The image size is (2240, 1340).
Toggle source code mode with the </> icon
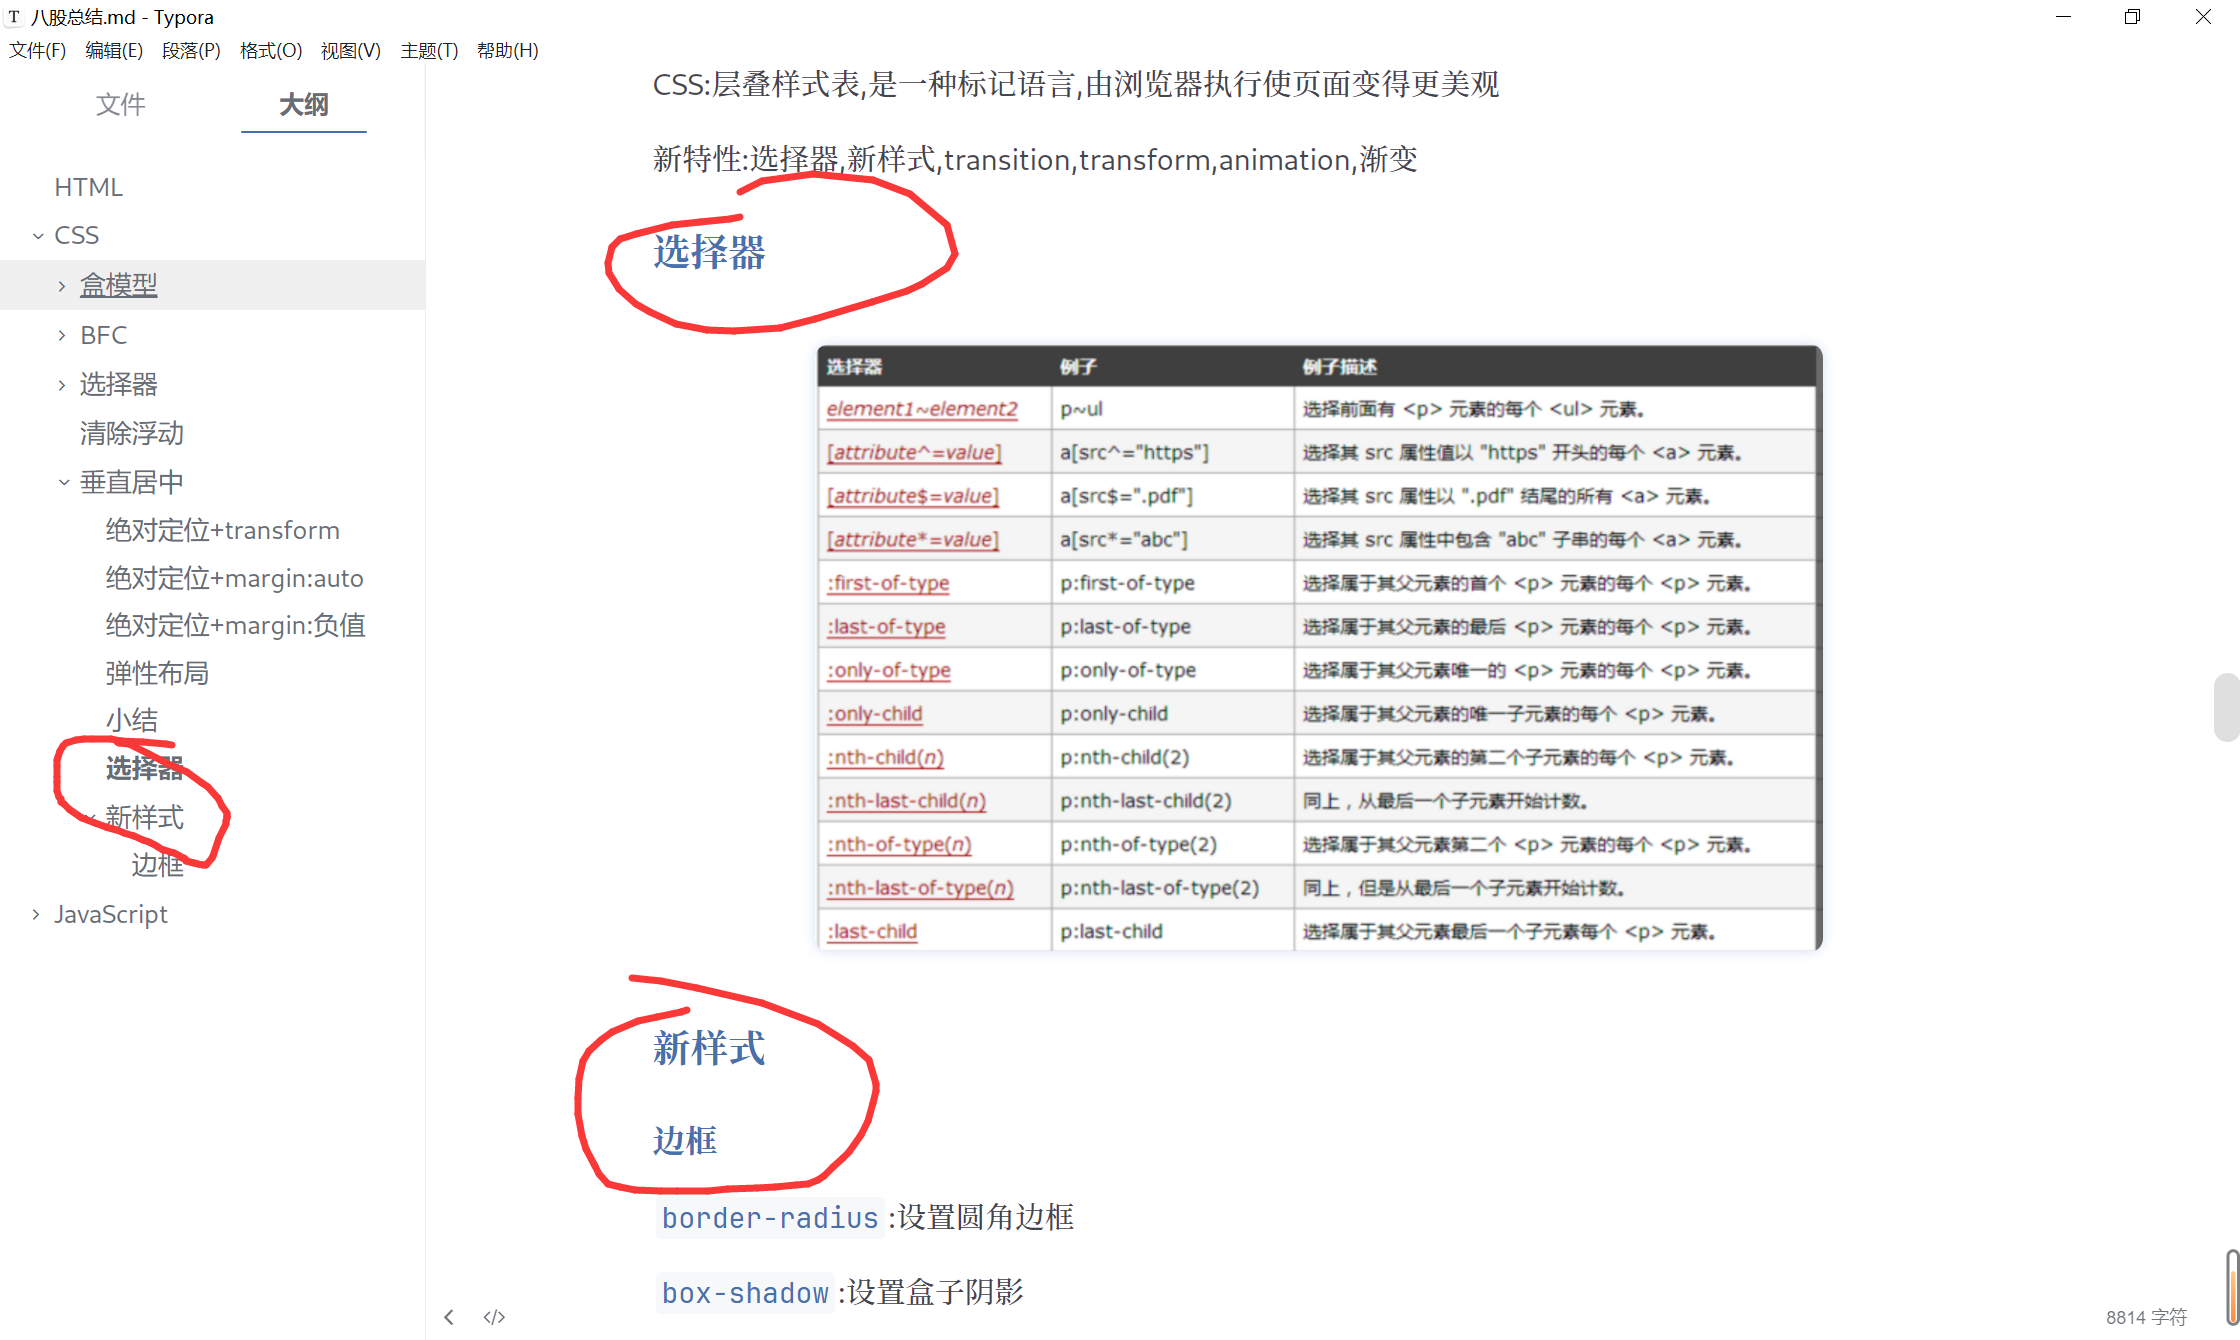pos(493,1316)
